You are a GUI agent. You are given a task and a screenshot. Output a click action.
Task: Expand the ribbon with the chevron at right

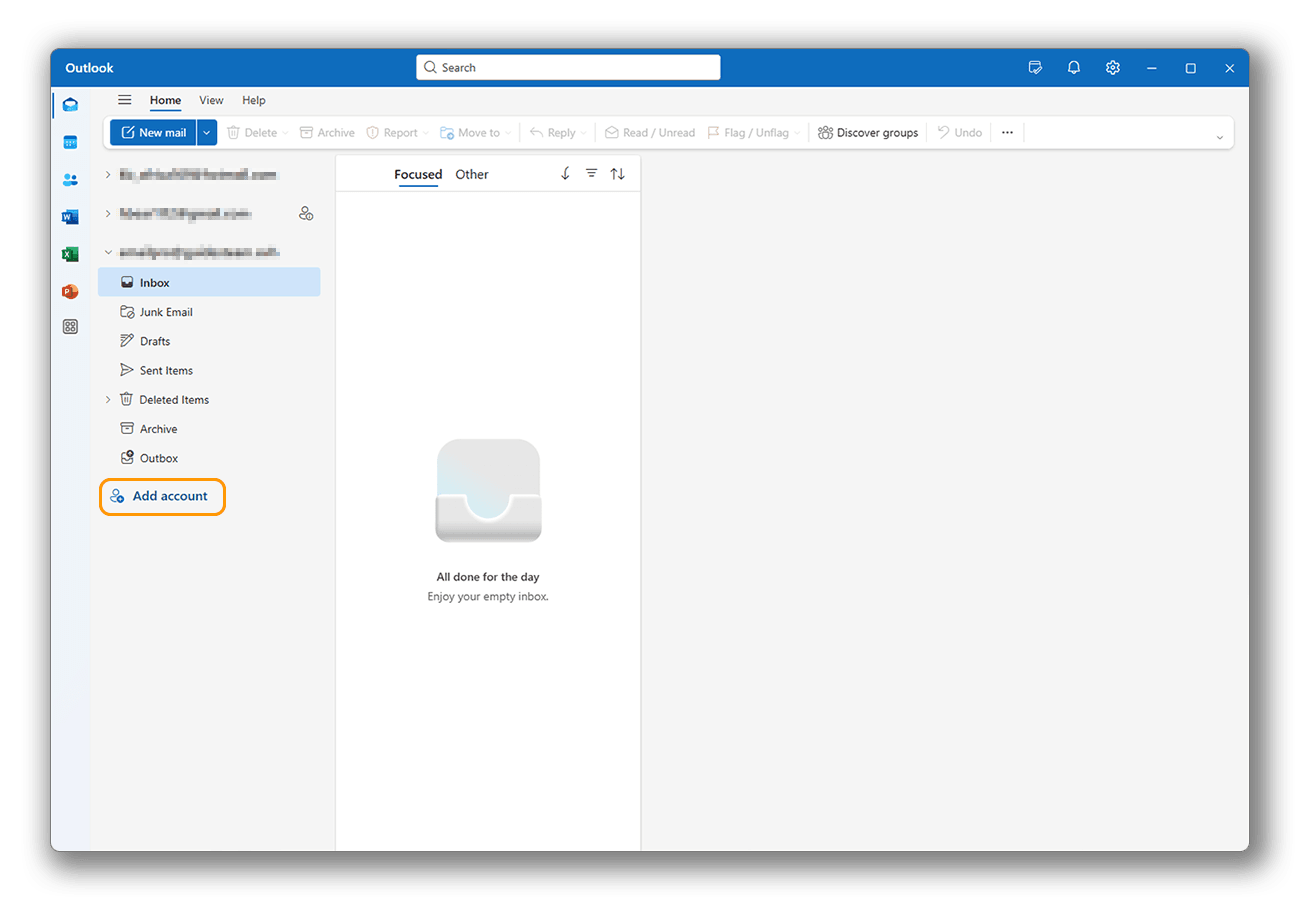[1220, 137]
